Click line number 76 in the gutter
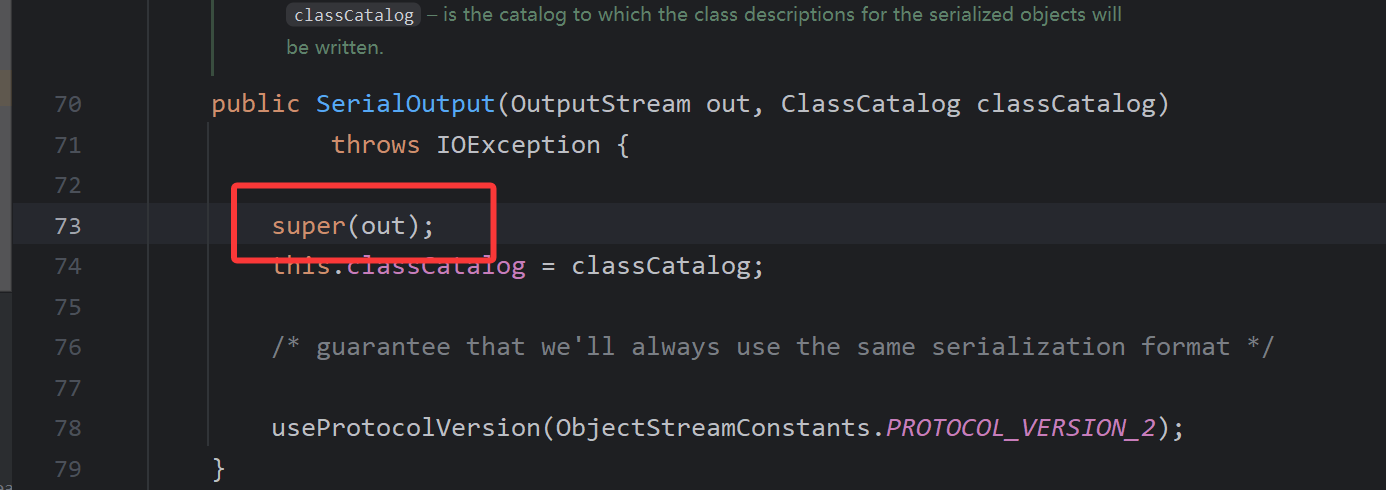This screenshot has height=490, width=1386. pos(68,347)
